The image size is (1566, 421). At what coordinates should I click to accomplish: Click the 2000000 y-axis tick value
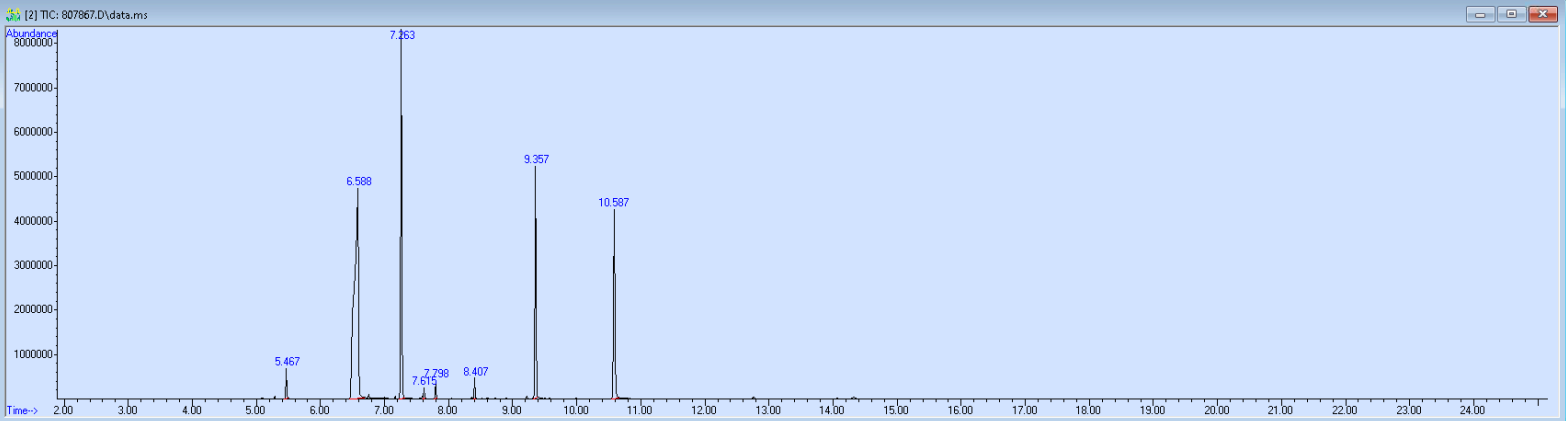(33, 310)
